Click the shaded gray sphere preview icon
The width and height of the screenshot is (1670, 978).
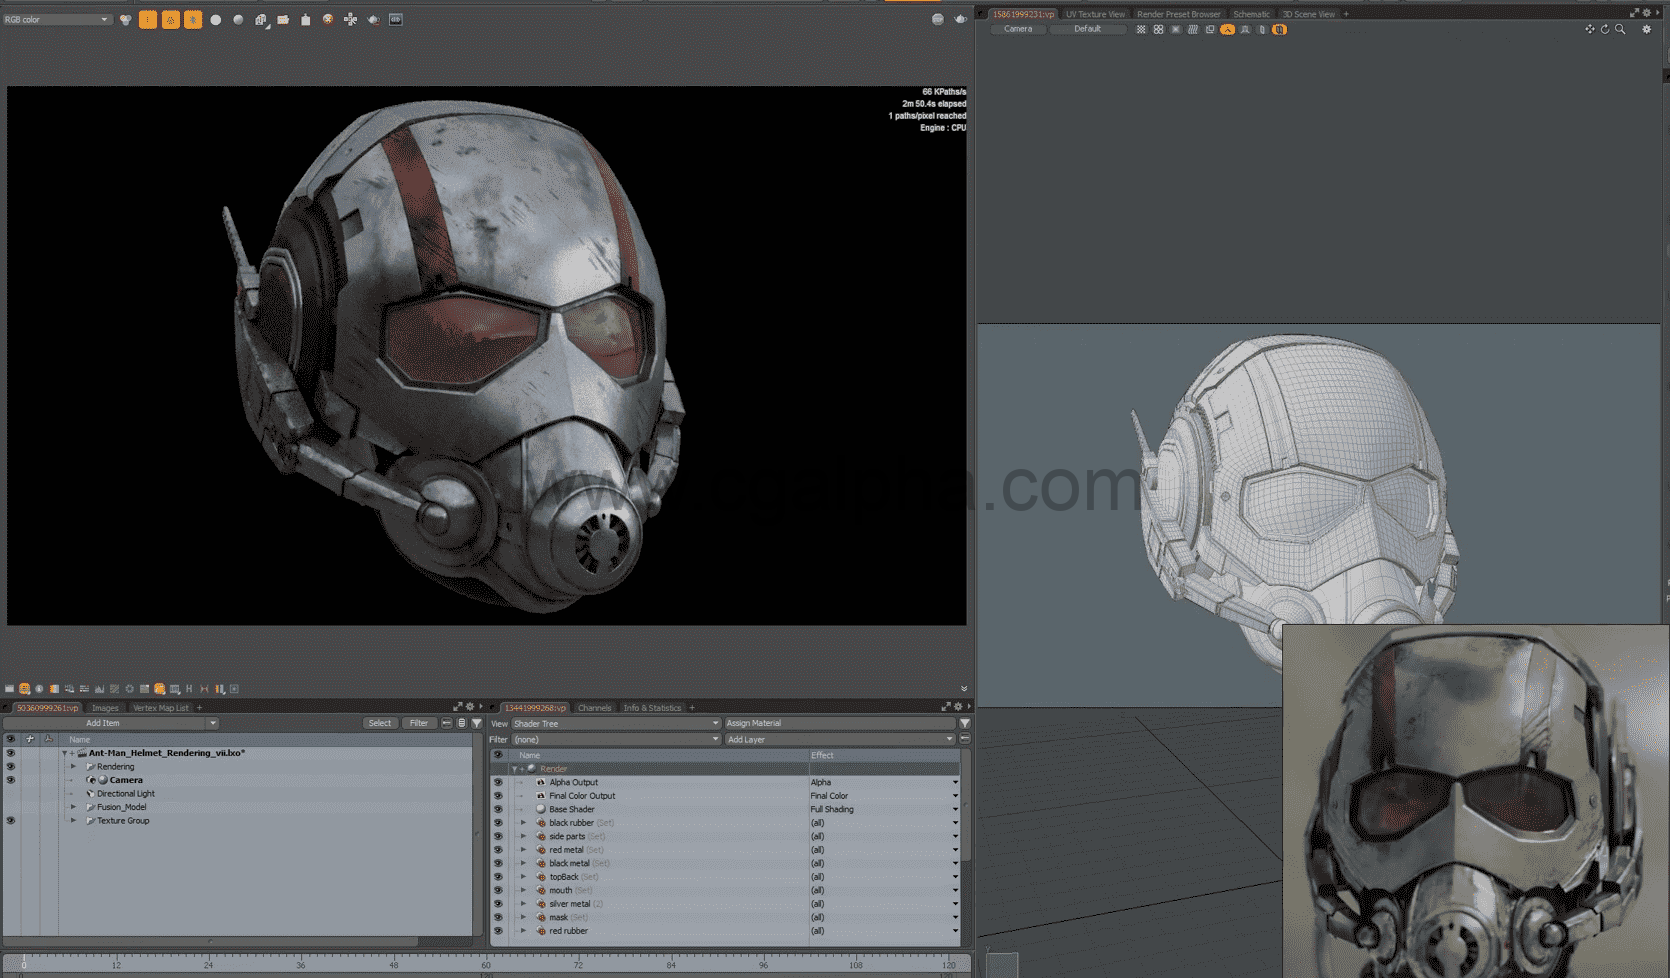pos(238,19)
